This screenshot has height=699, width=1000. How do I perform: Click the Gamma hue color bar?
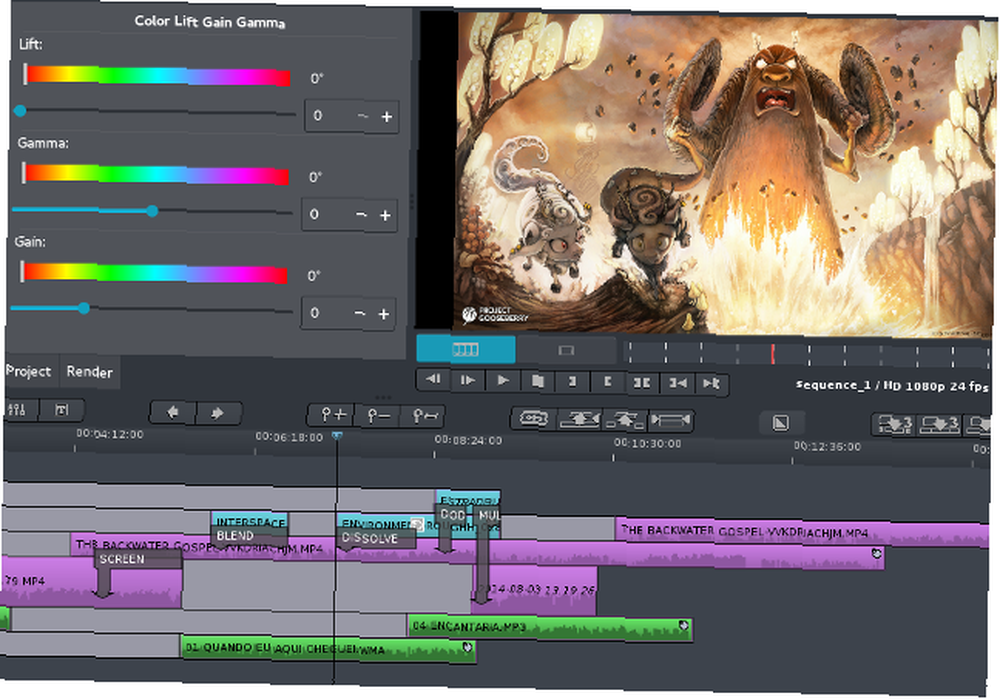[155, 174]
